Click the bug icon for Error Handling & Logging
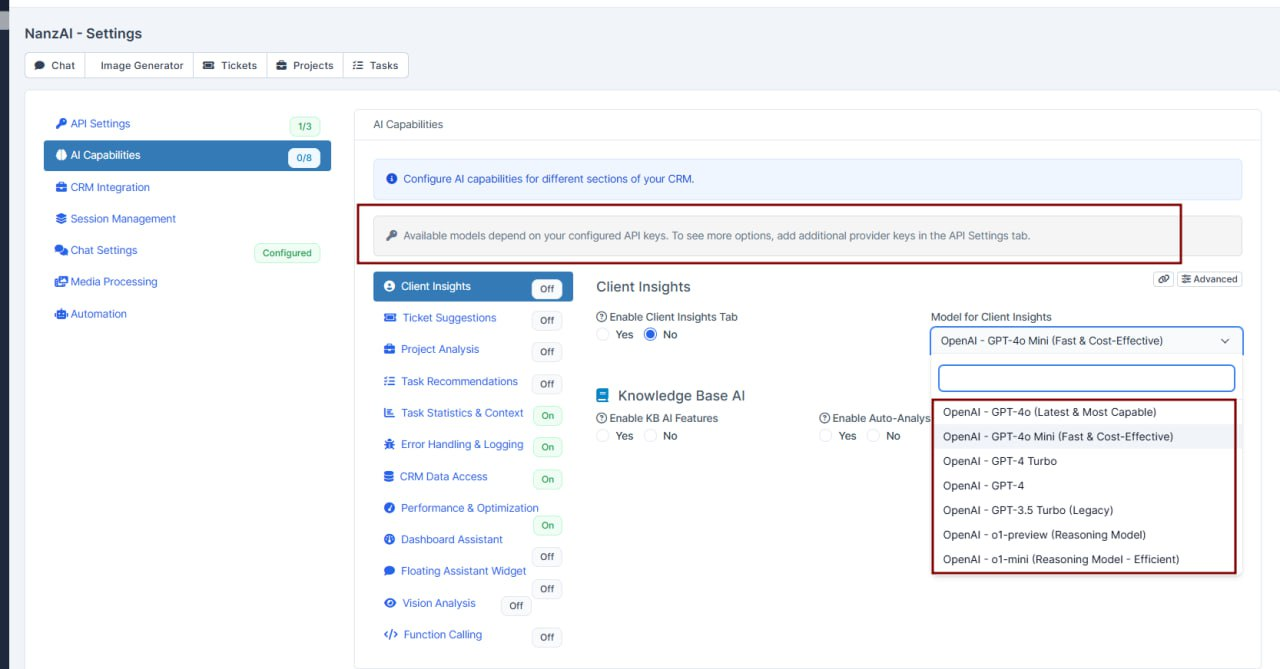Screen dimensions: 1280x669 point(390,445)
